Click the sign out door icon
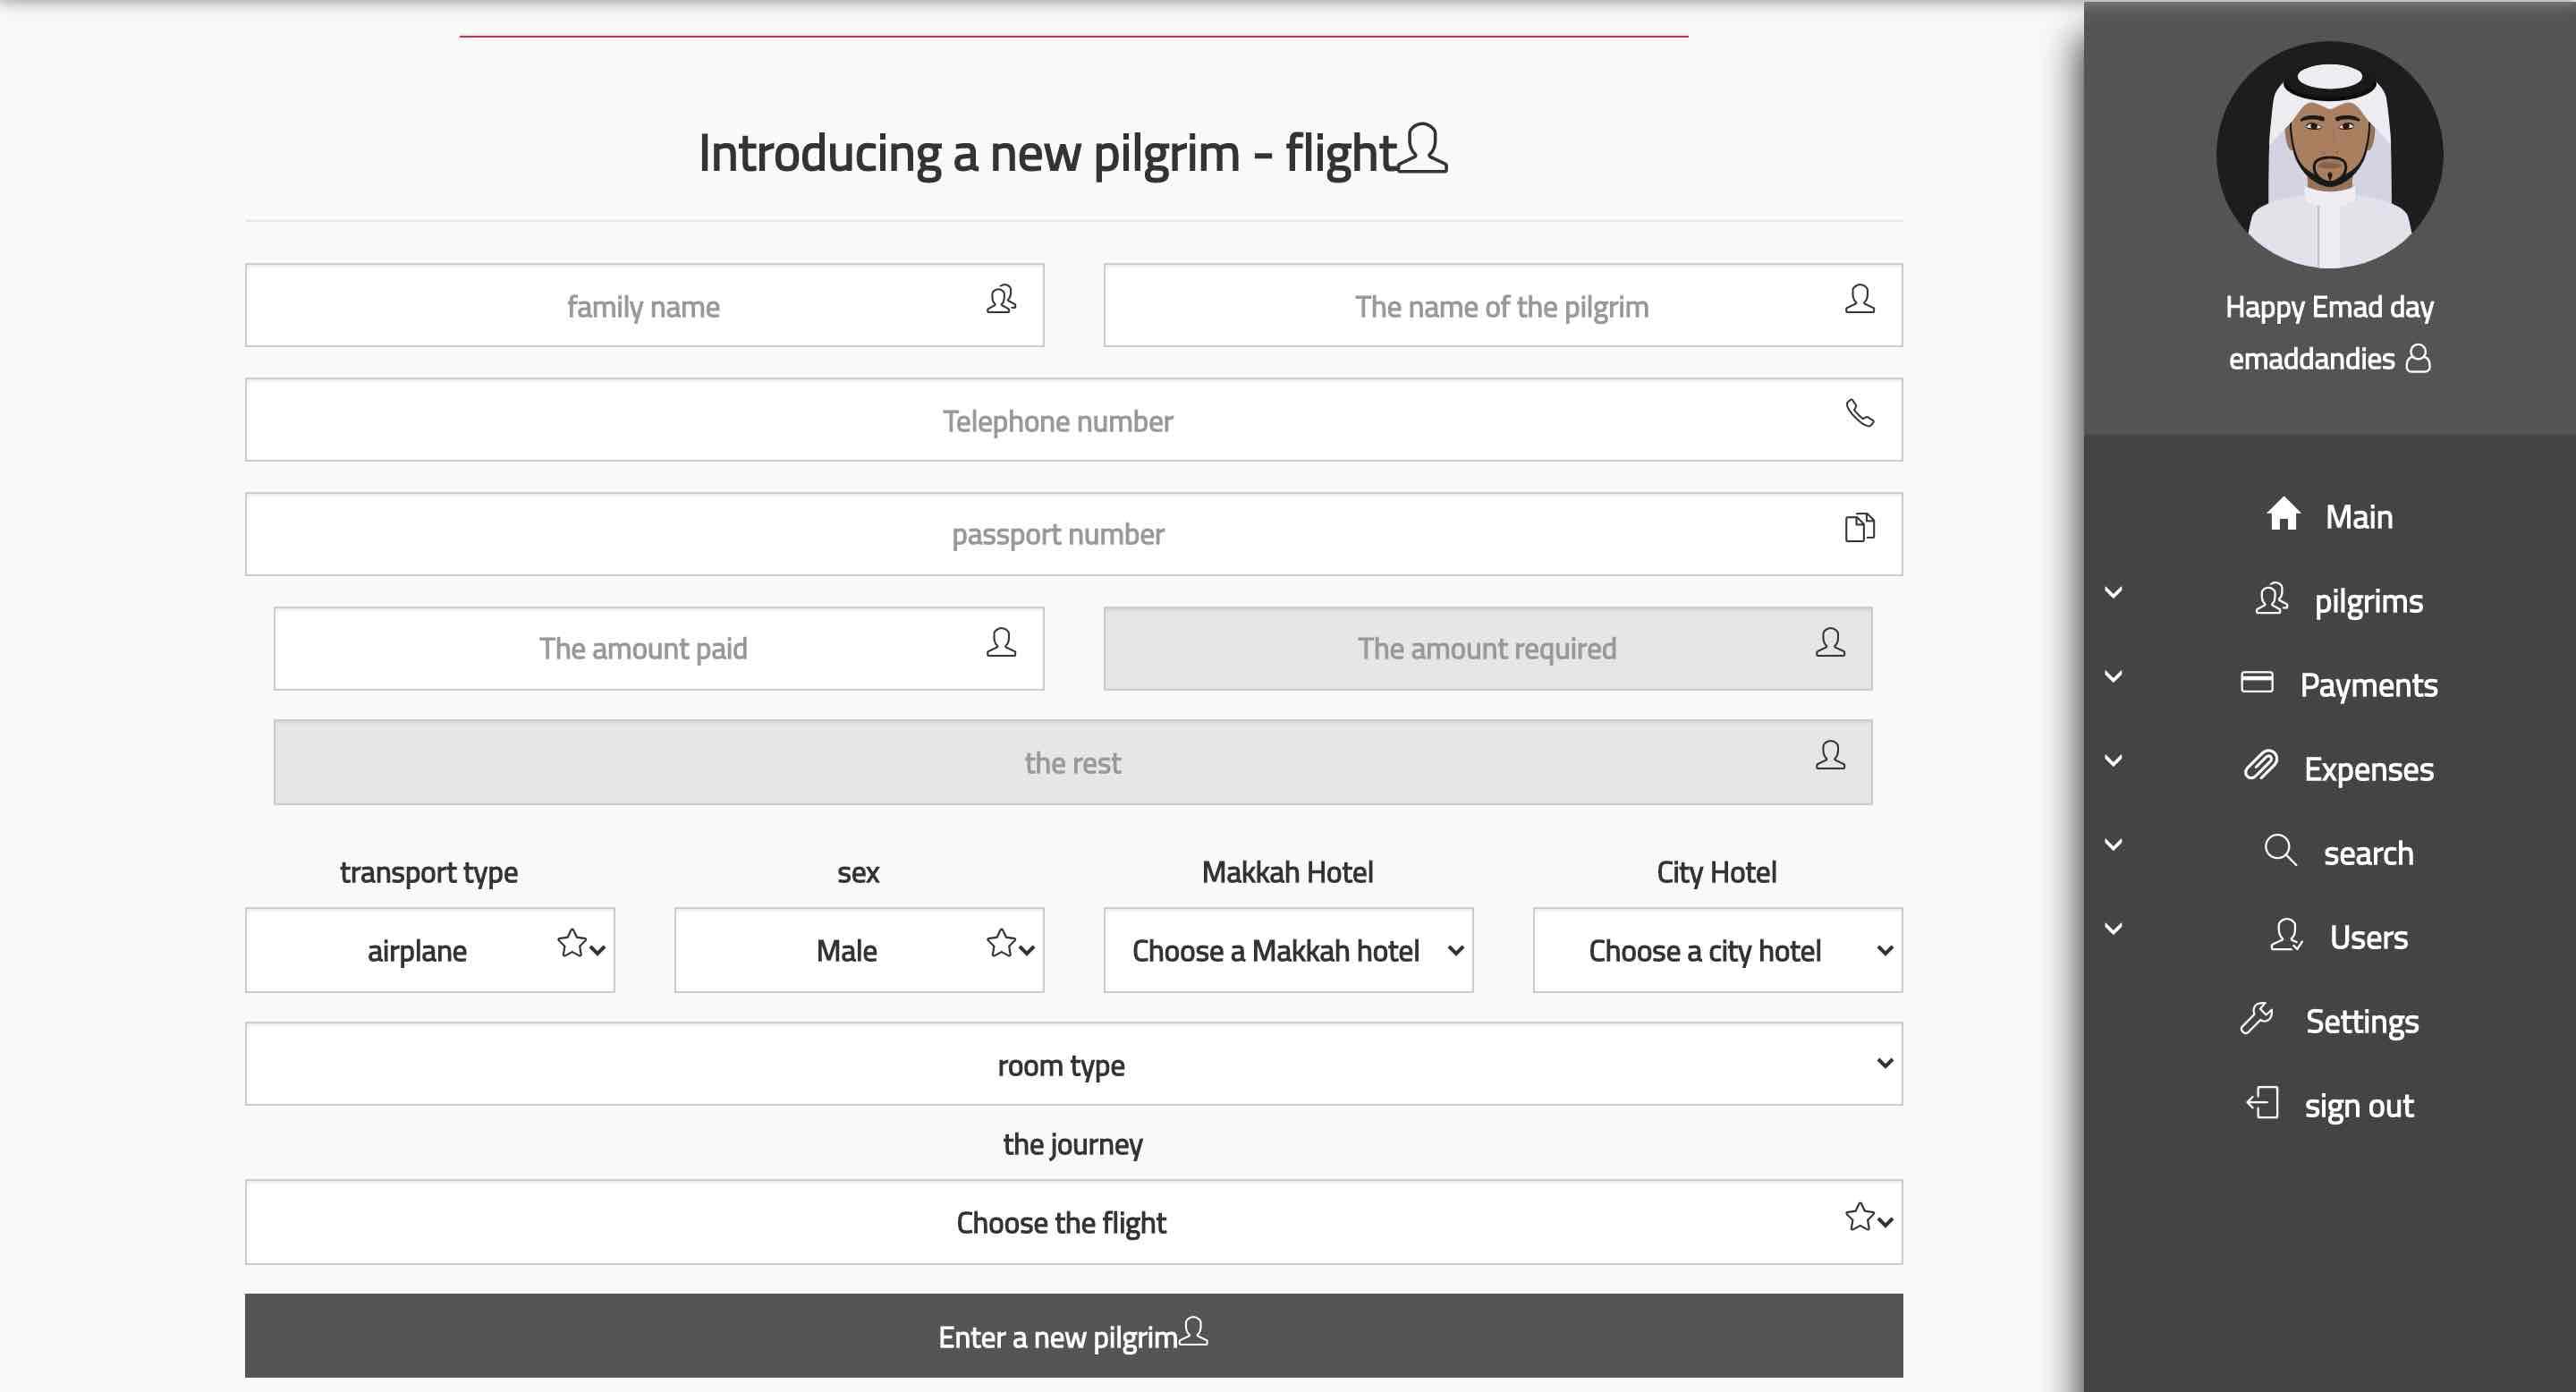Viewport: 2576px width, 1392px height. click(x=2262, y=1103)
